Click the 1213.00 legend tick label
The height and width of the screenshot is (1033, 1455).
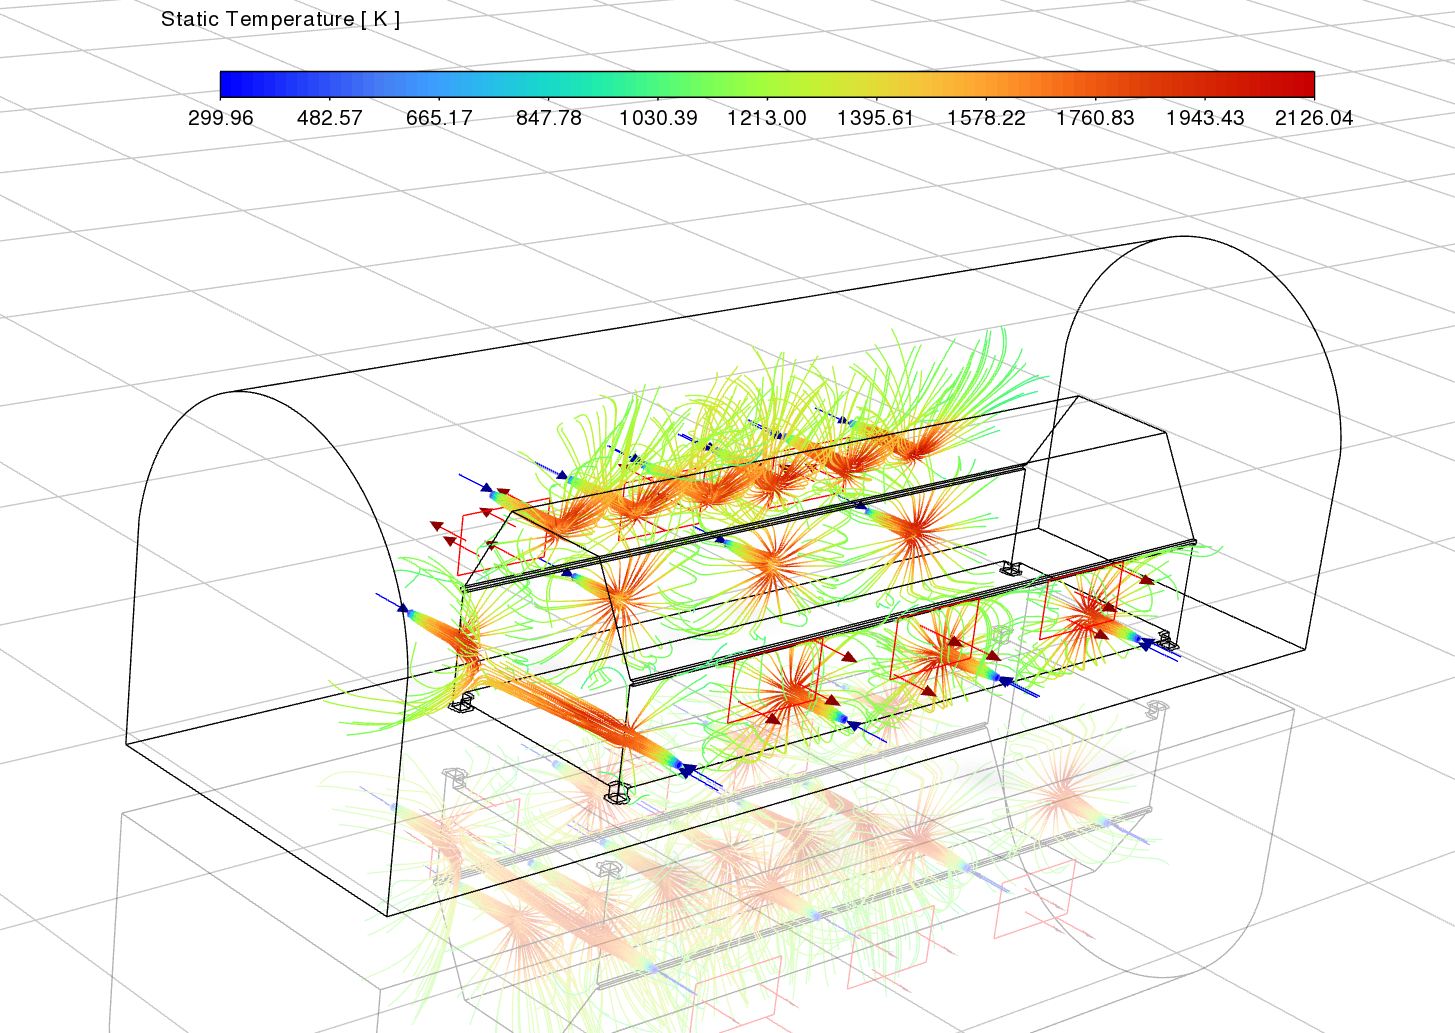tap(766, 118)
